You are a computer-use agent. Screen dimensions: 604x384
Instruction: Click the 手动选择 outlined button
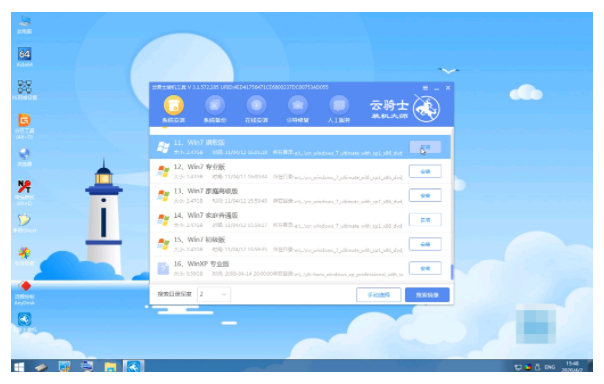(x=379, y=295)
